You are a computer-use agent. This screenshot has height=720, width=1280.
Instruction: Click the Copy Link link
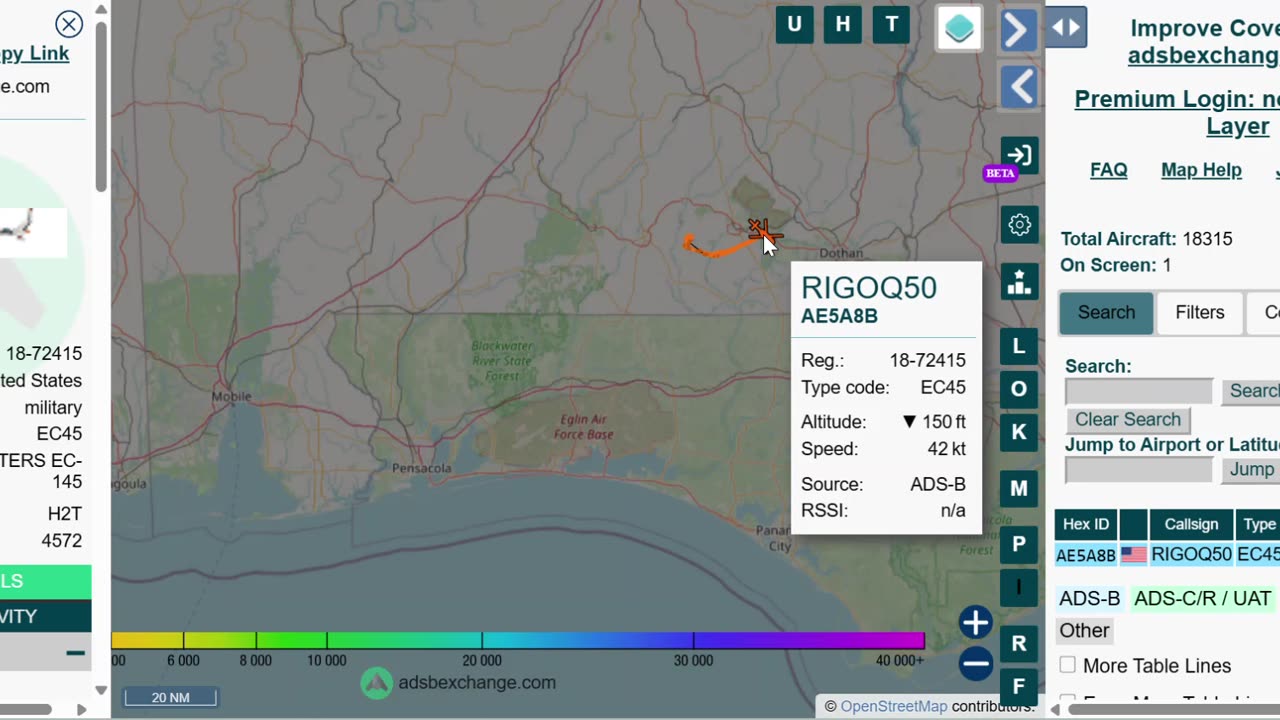[34, 54]
